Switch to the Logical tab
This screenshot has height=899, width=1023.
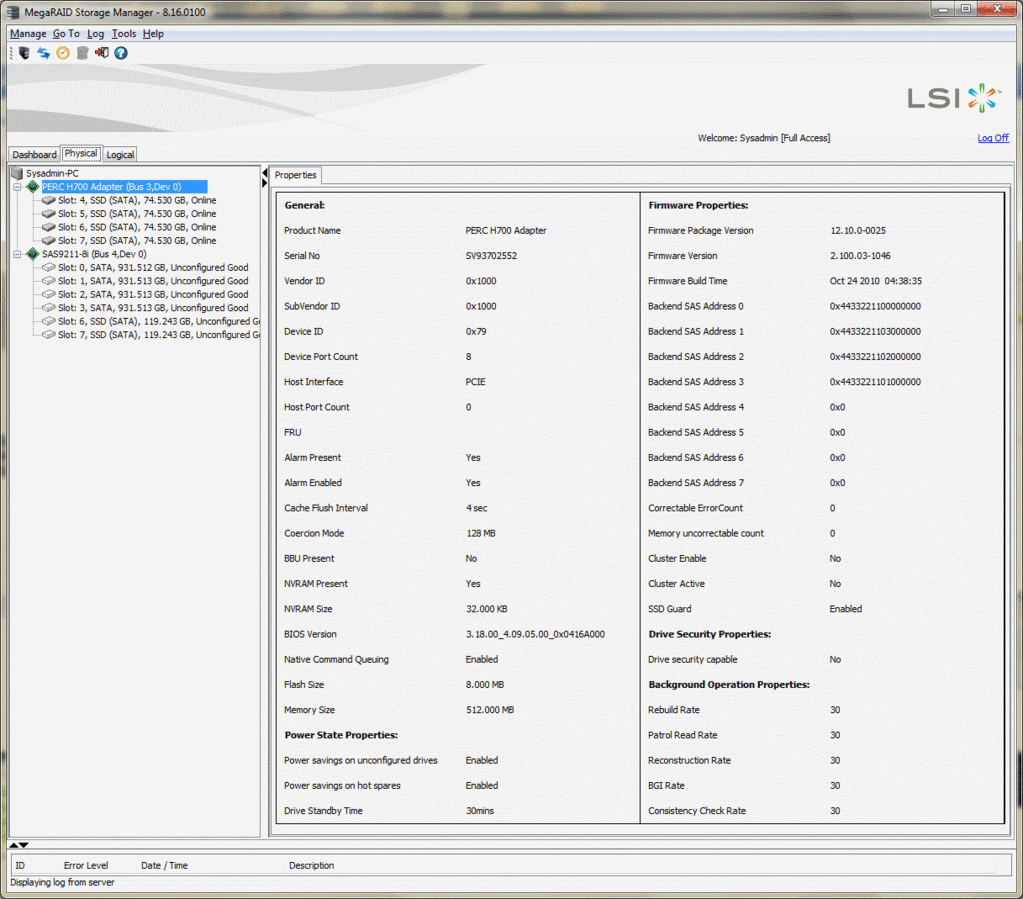click(x=120, y=155)
